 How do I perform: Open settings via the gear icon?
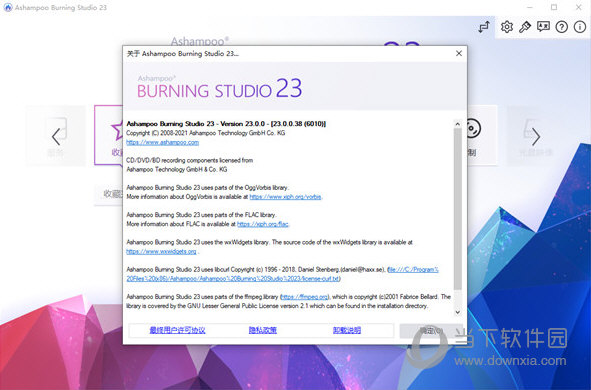click(507, 27)
